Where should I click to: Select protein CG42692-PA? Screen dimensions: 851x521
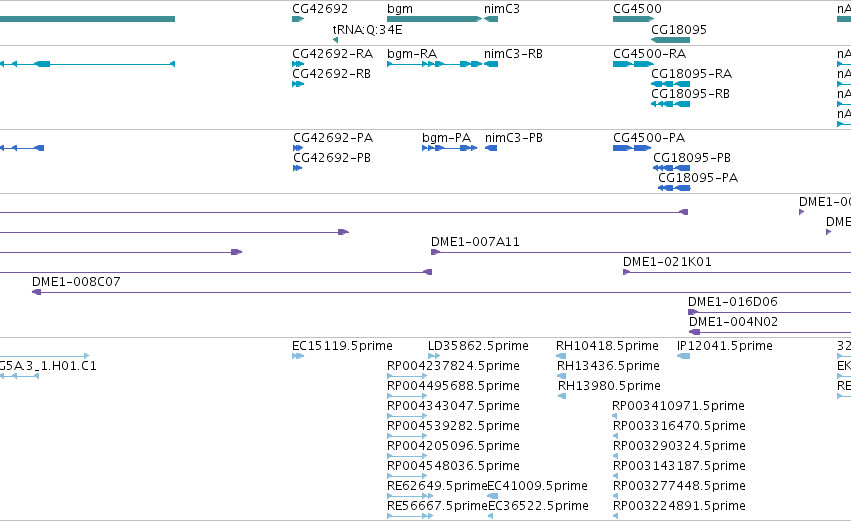tap(298, 148)
